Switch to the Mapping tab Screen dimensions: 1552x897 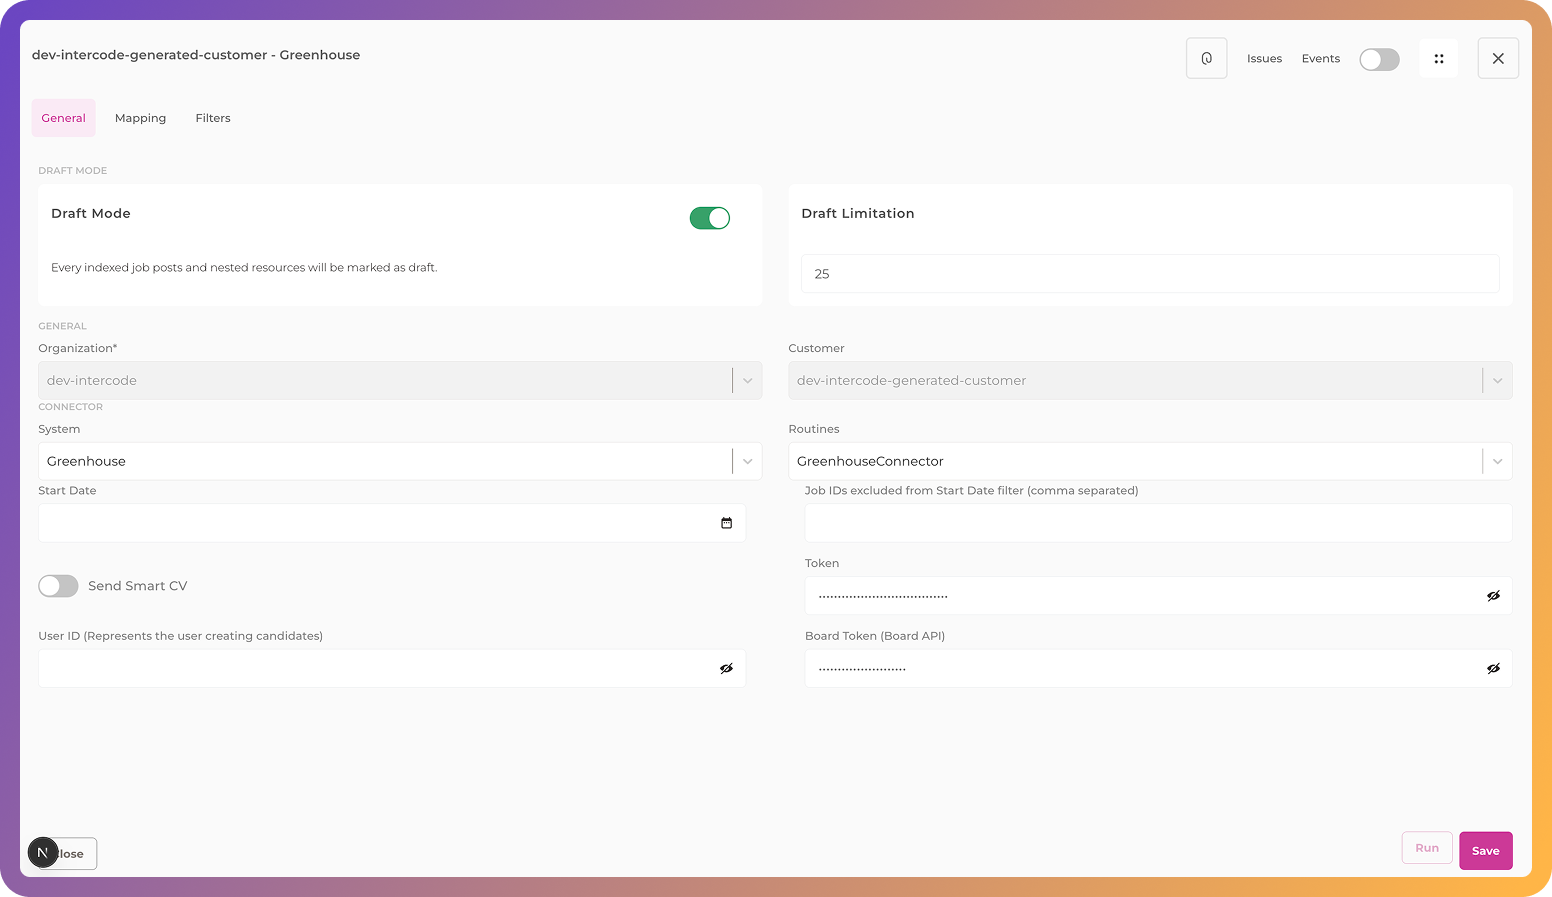coord(140,118)
